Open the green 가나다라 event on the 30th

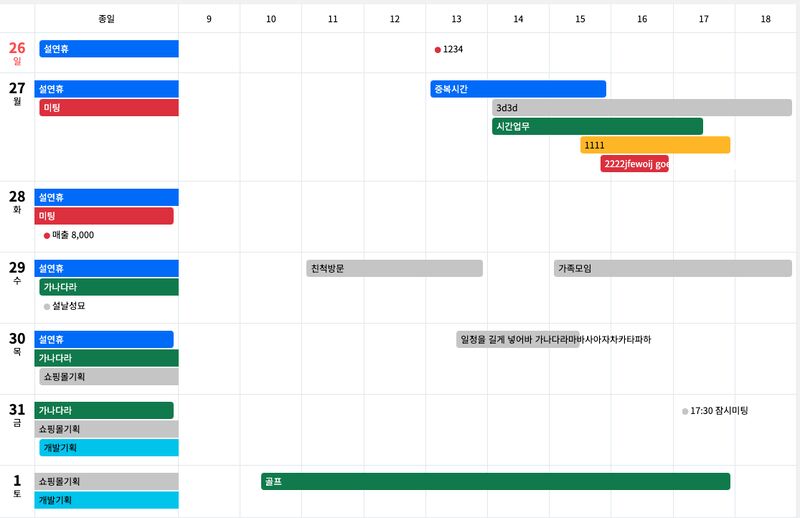click(107, 358)
